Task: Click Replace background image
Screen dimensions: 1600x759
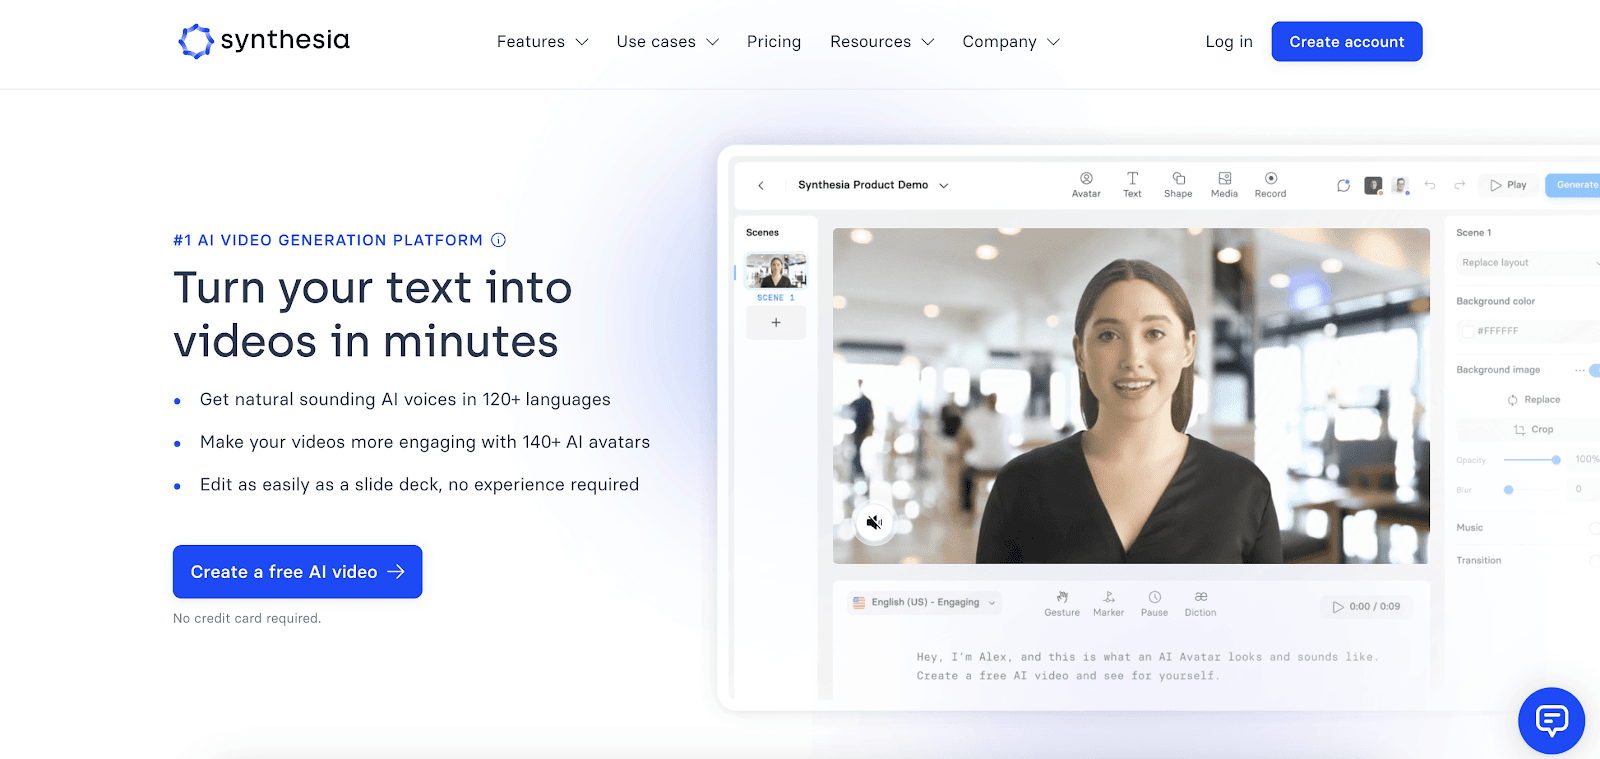Action: [1533, 400]
